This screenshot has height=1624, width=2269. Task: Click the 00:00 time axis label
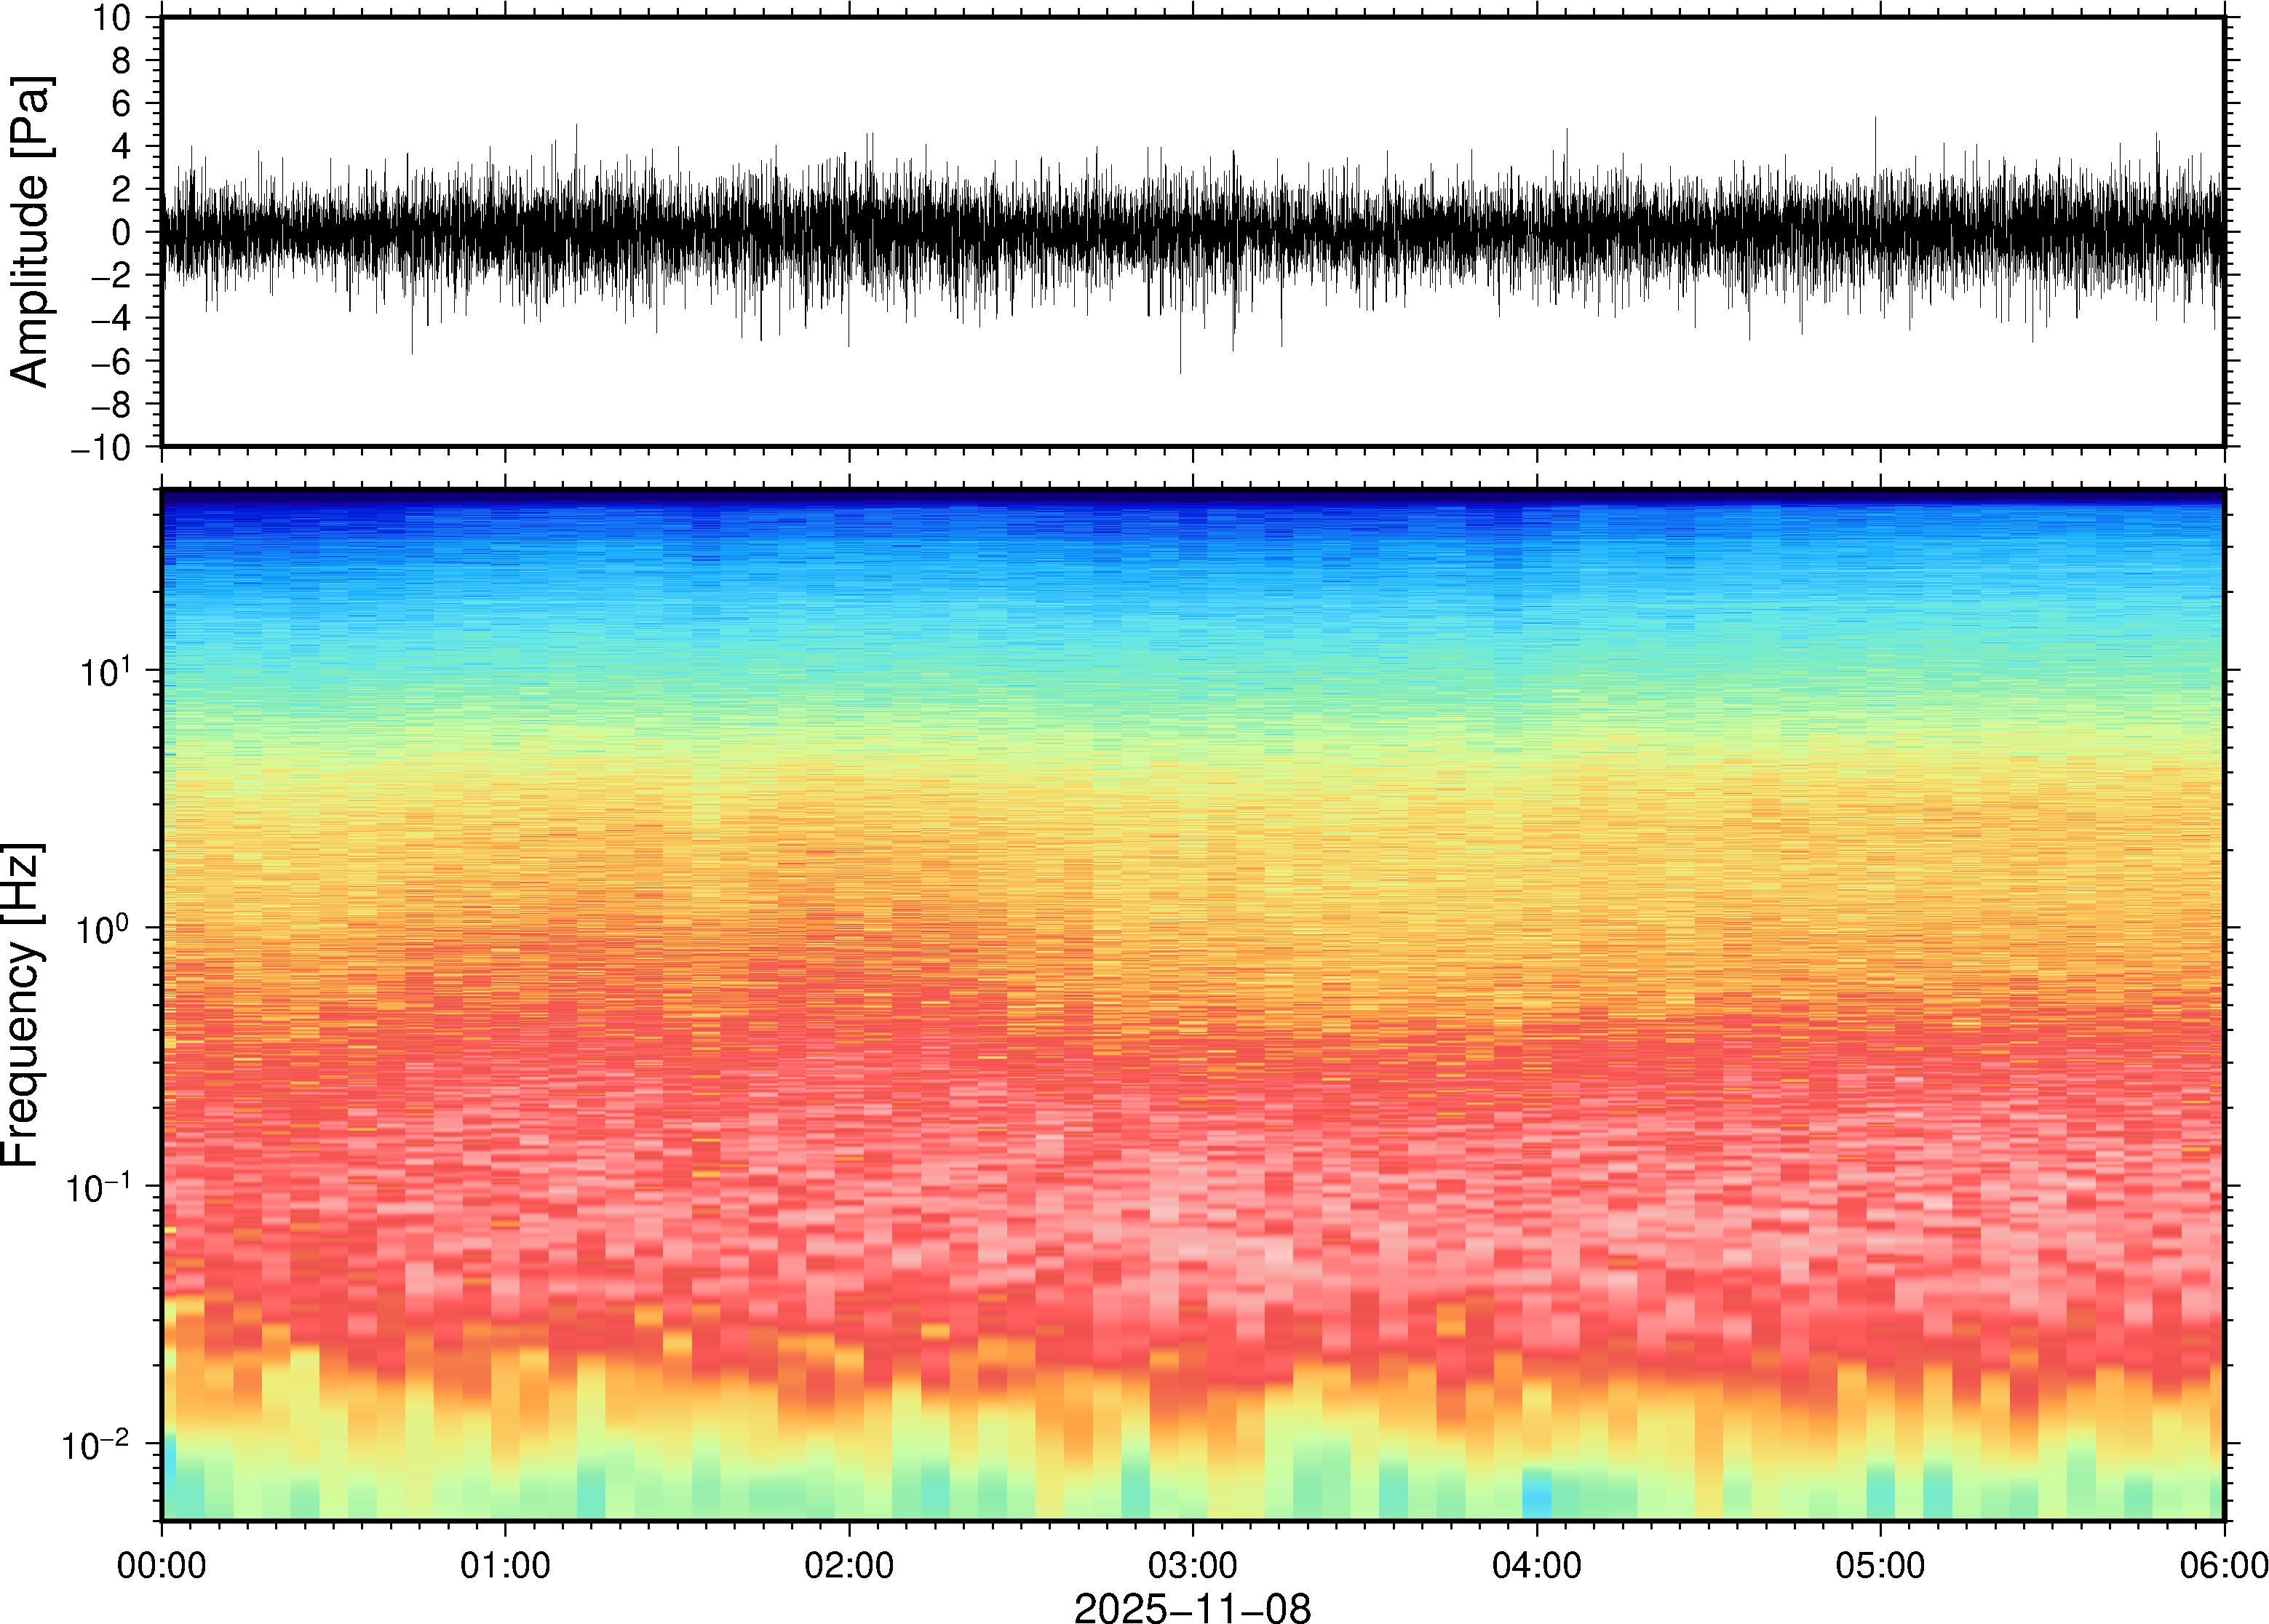(162, 1565)
